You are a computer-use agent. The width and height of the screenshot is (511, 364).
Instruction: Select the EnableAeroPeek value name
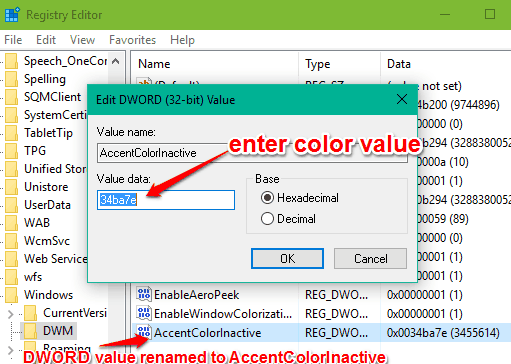click(x=197, y=295)
